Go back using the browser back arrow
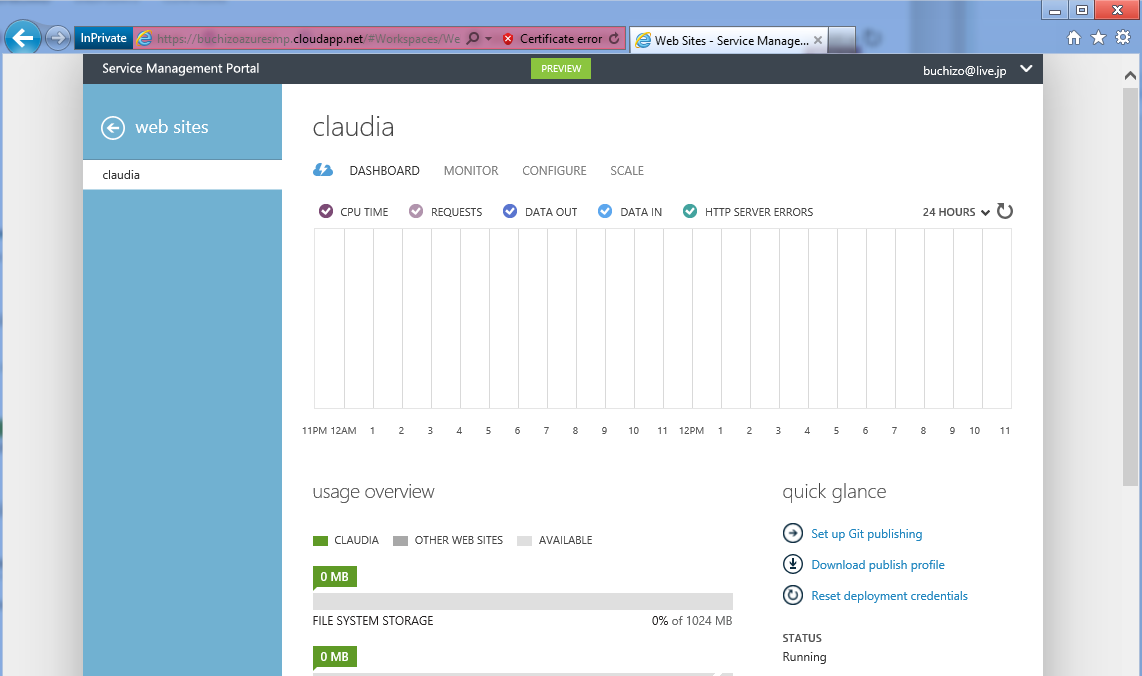This screenshot has width=1142, height=676. click(x=23, y=38)
